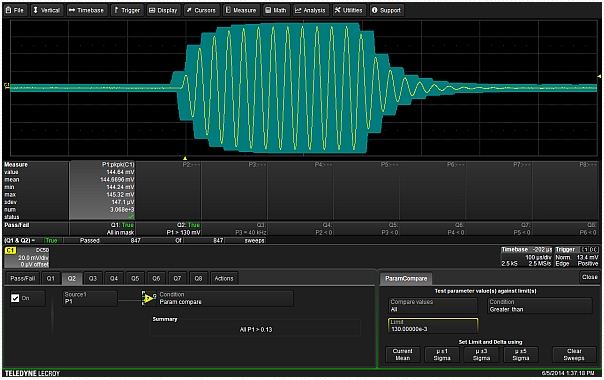Image resolution: width=604 pixels, height=380 pixels.
Task: Click the C1 ground level marker
Action: 7,86
